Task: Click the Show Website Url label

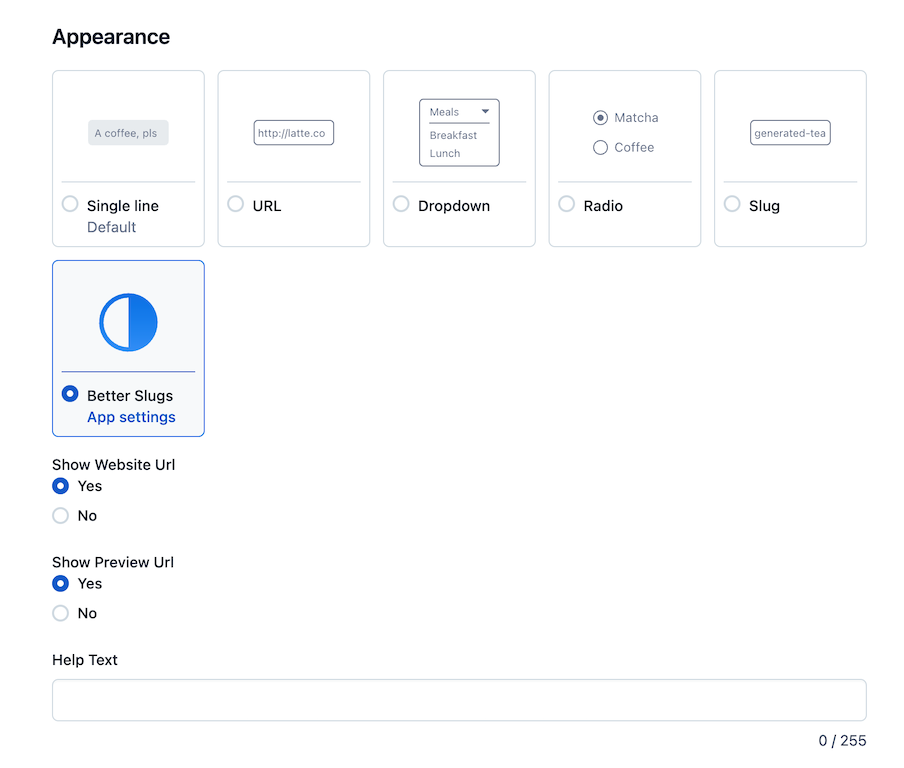Action: tap(114, 465)
